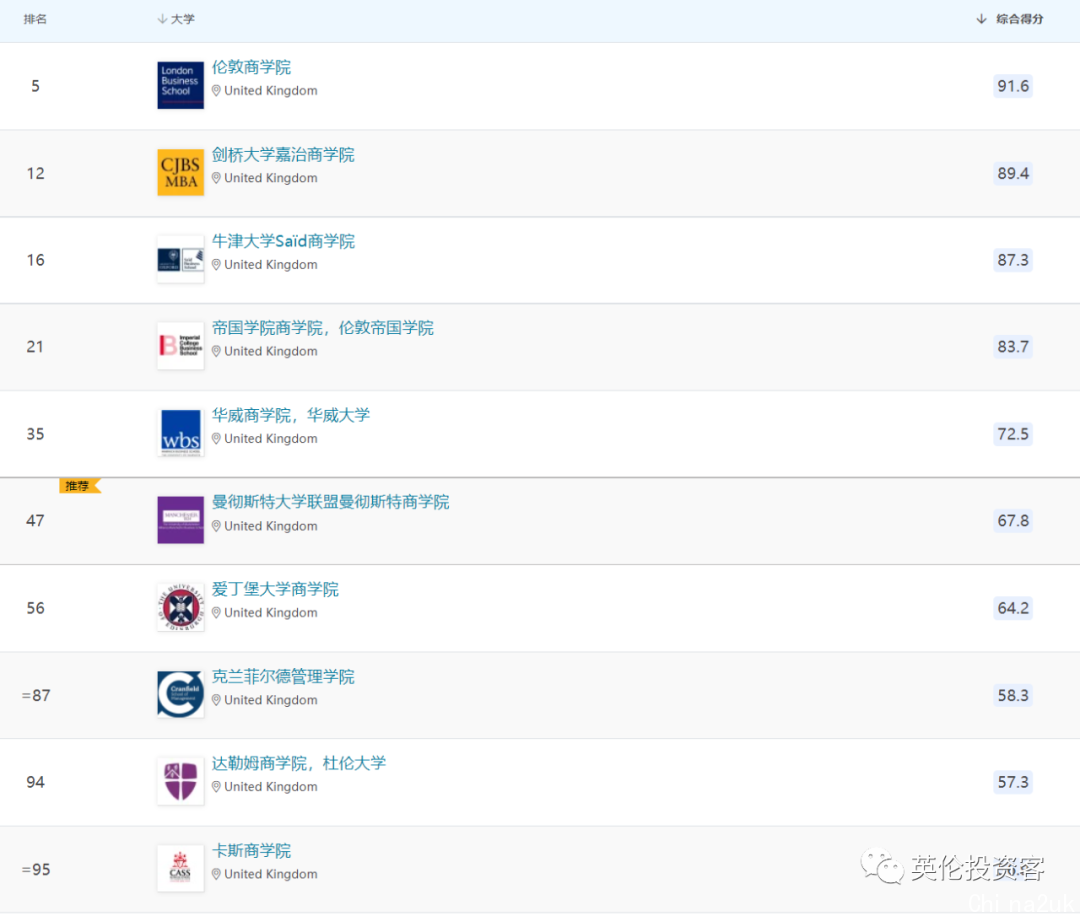This screenshot has height=916, width=1080.
Task: Click location pin icon under 伦敦商学院
Action: pyautogui.click(x=216, y=91)
